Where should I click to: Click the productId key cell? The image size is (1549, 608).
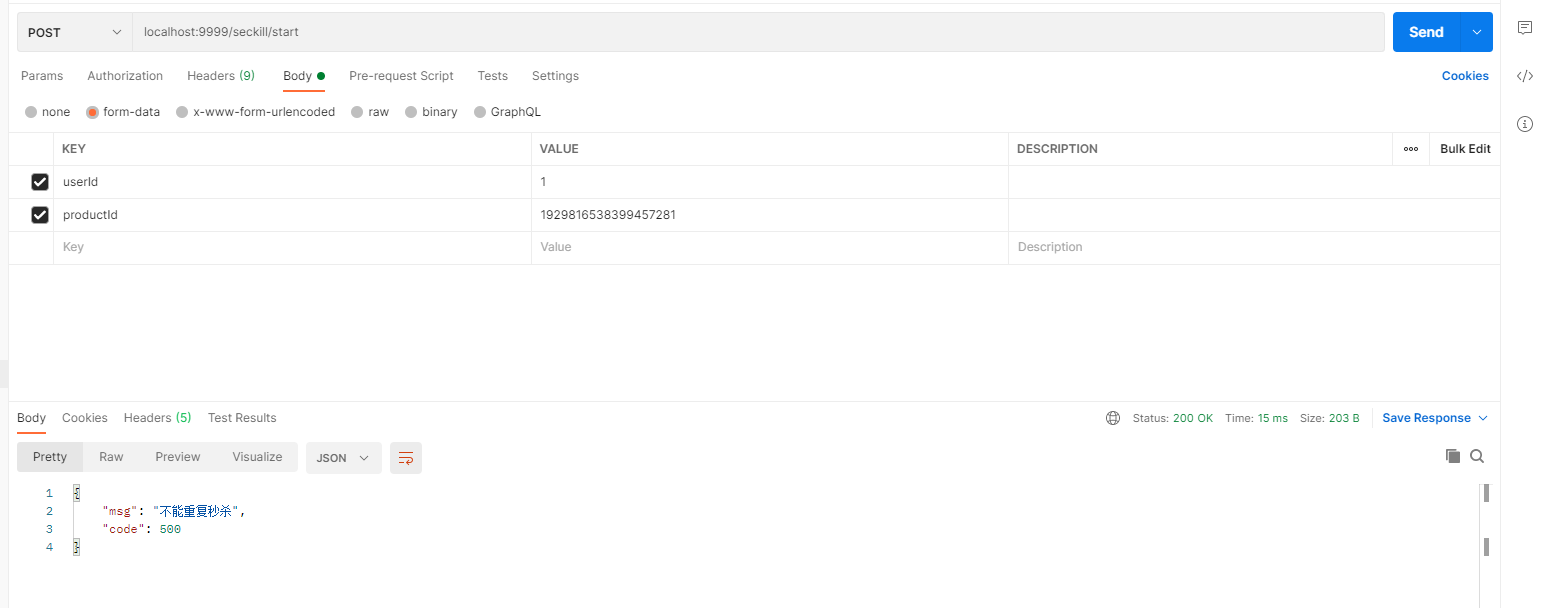click(292, 215)
